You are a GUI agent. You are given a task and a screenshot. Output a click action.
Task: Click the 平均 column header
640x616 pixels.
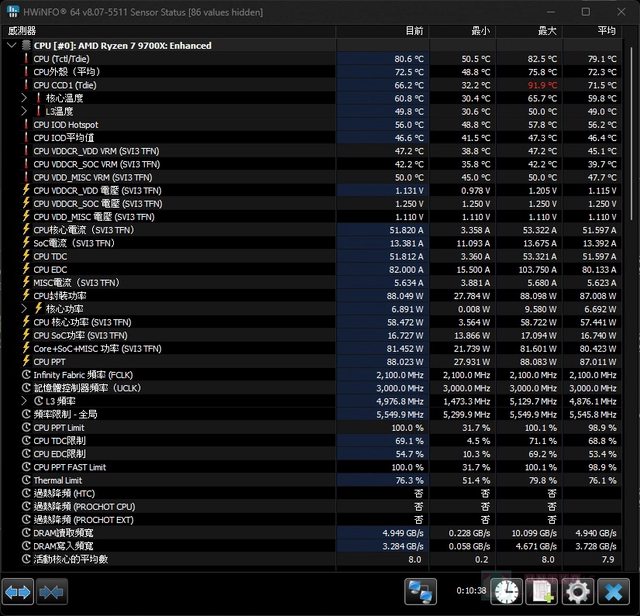click(606, 32)
